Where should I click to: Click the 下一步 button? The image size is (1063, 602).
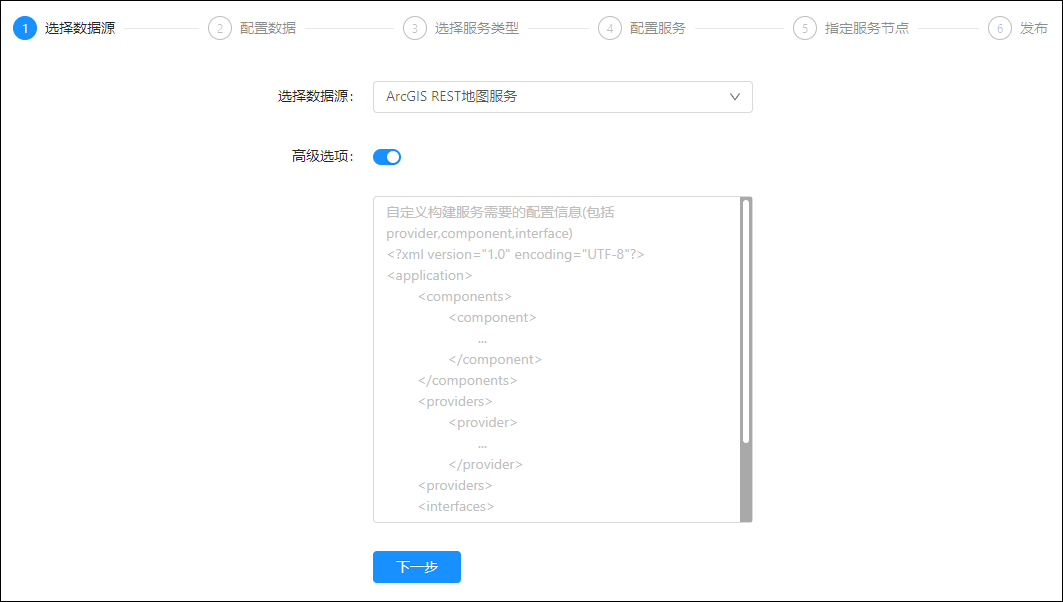pyautogui.click(x=416, y=567)
